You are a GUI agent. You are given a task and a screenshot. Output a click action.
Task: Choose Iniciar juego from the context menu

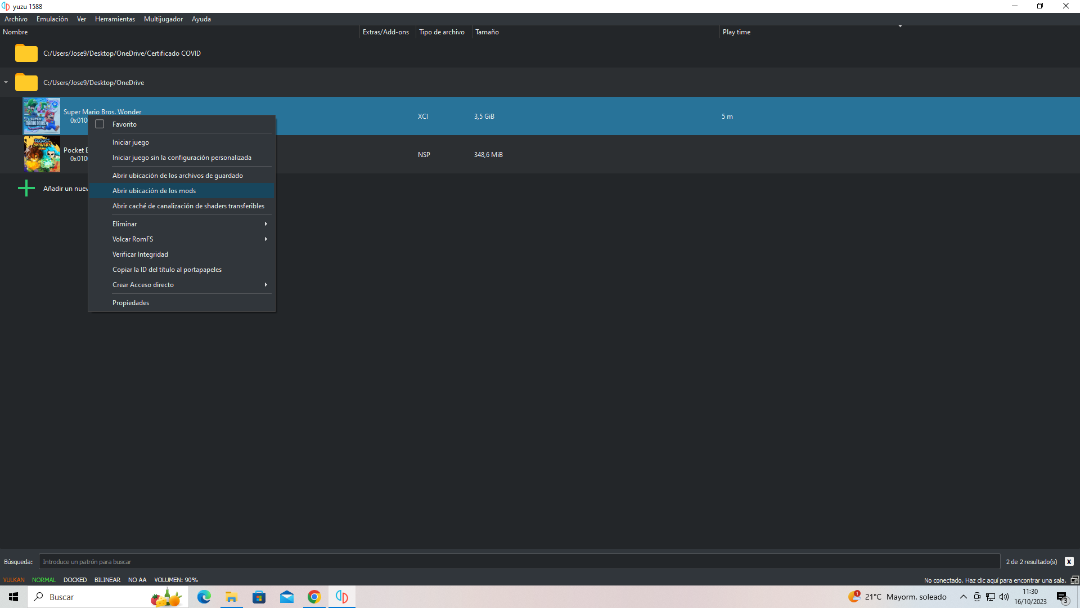[x=131, y=143]
